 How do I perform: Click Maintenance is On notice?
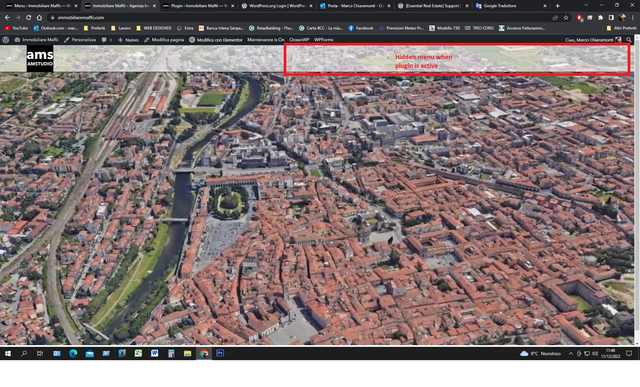266,40
